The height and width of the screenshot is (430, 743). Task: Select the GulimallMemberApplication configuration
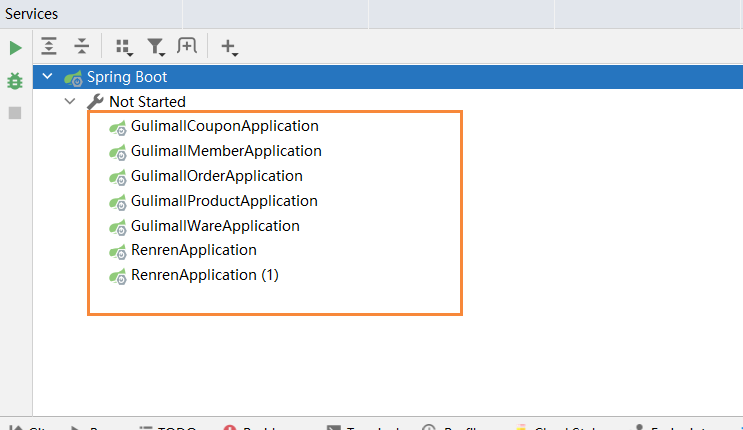click(226, 151)
